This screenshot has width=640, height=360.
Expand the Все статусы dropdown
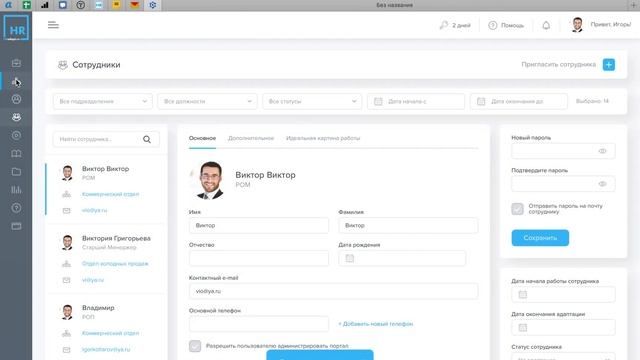click(312, 101)
